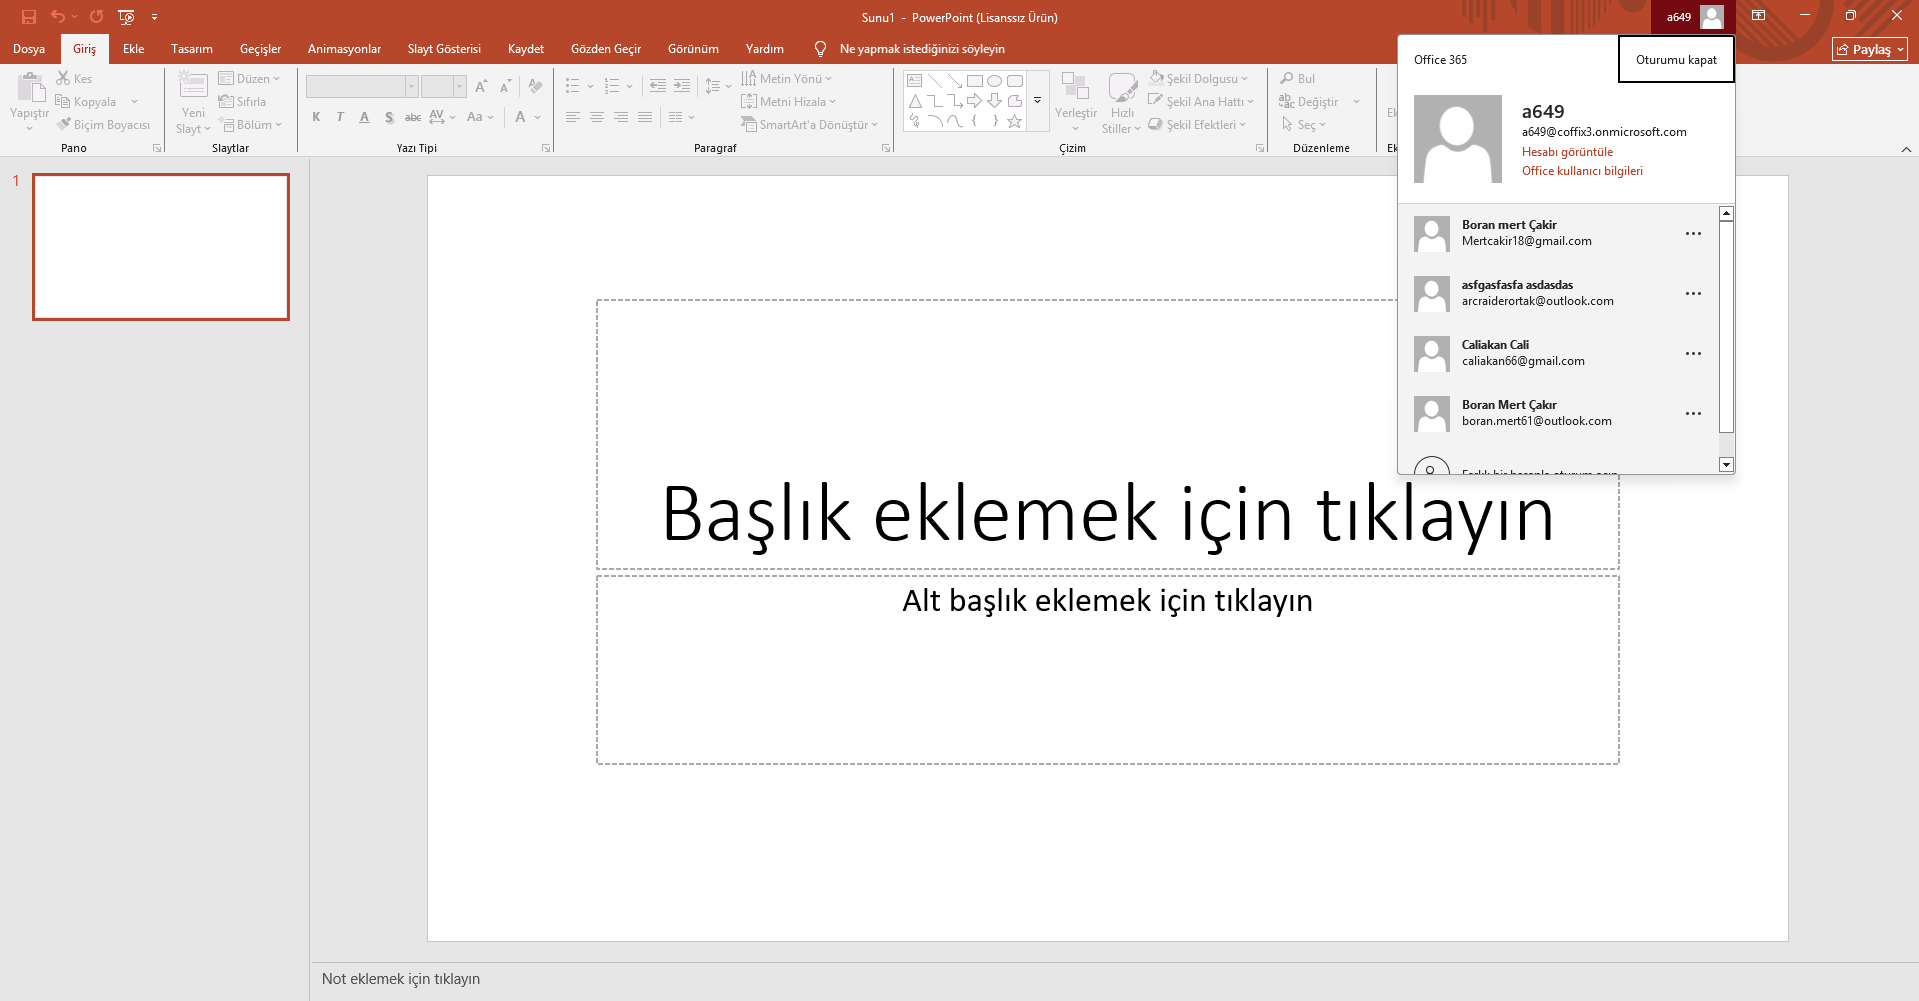This screenshot has width=1919, height=1001.
Task: Toggle bold (K) formatting
Action: pos(316,117)
